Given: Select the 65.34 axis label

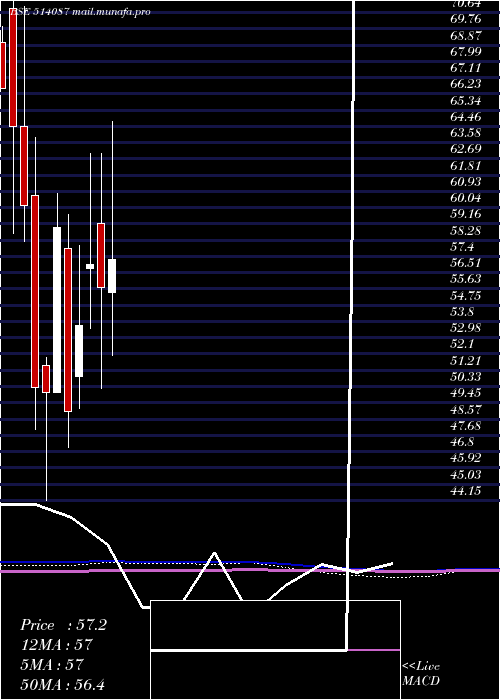Looking at the screenshot, I should pos(466,100).
